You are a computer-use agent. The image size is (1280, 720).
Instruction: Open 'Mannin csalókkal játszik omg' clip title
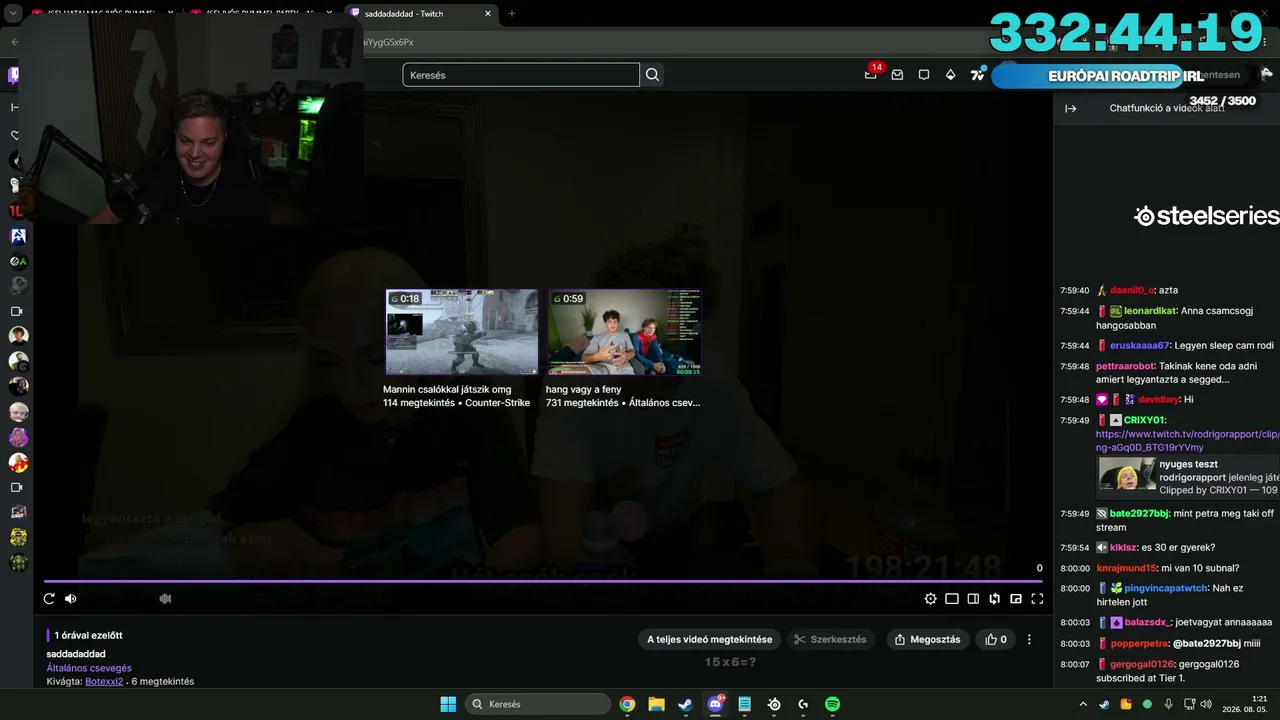click(x=447, y=390)
